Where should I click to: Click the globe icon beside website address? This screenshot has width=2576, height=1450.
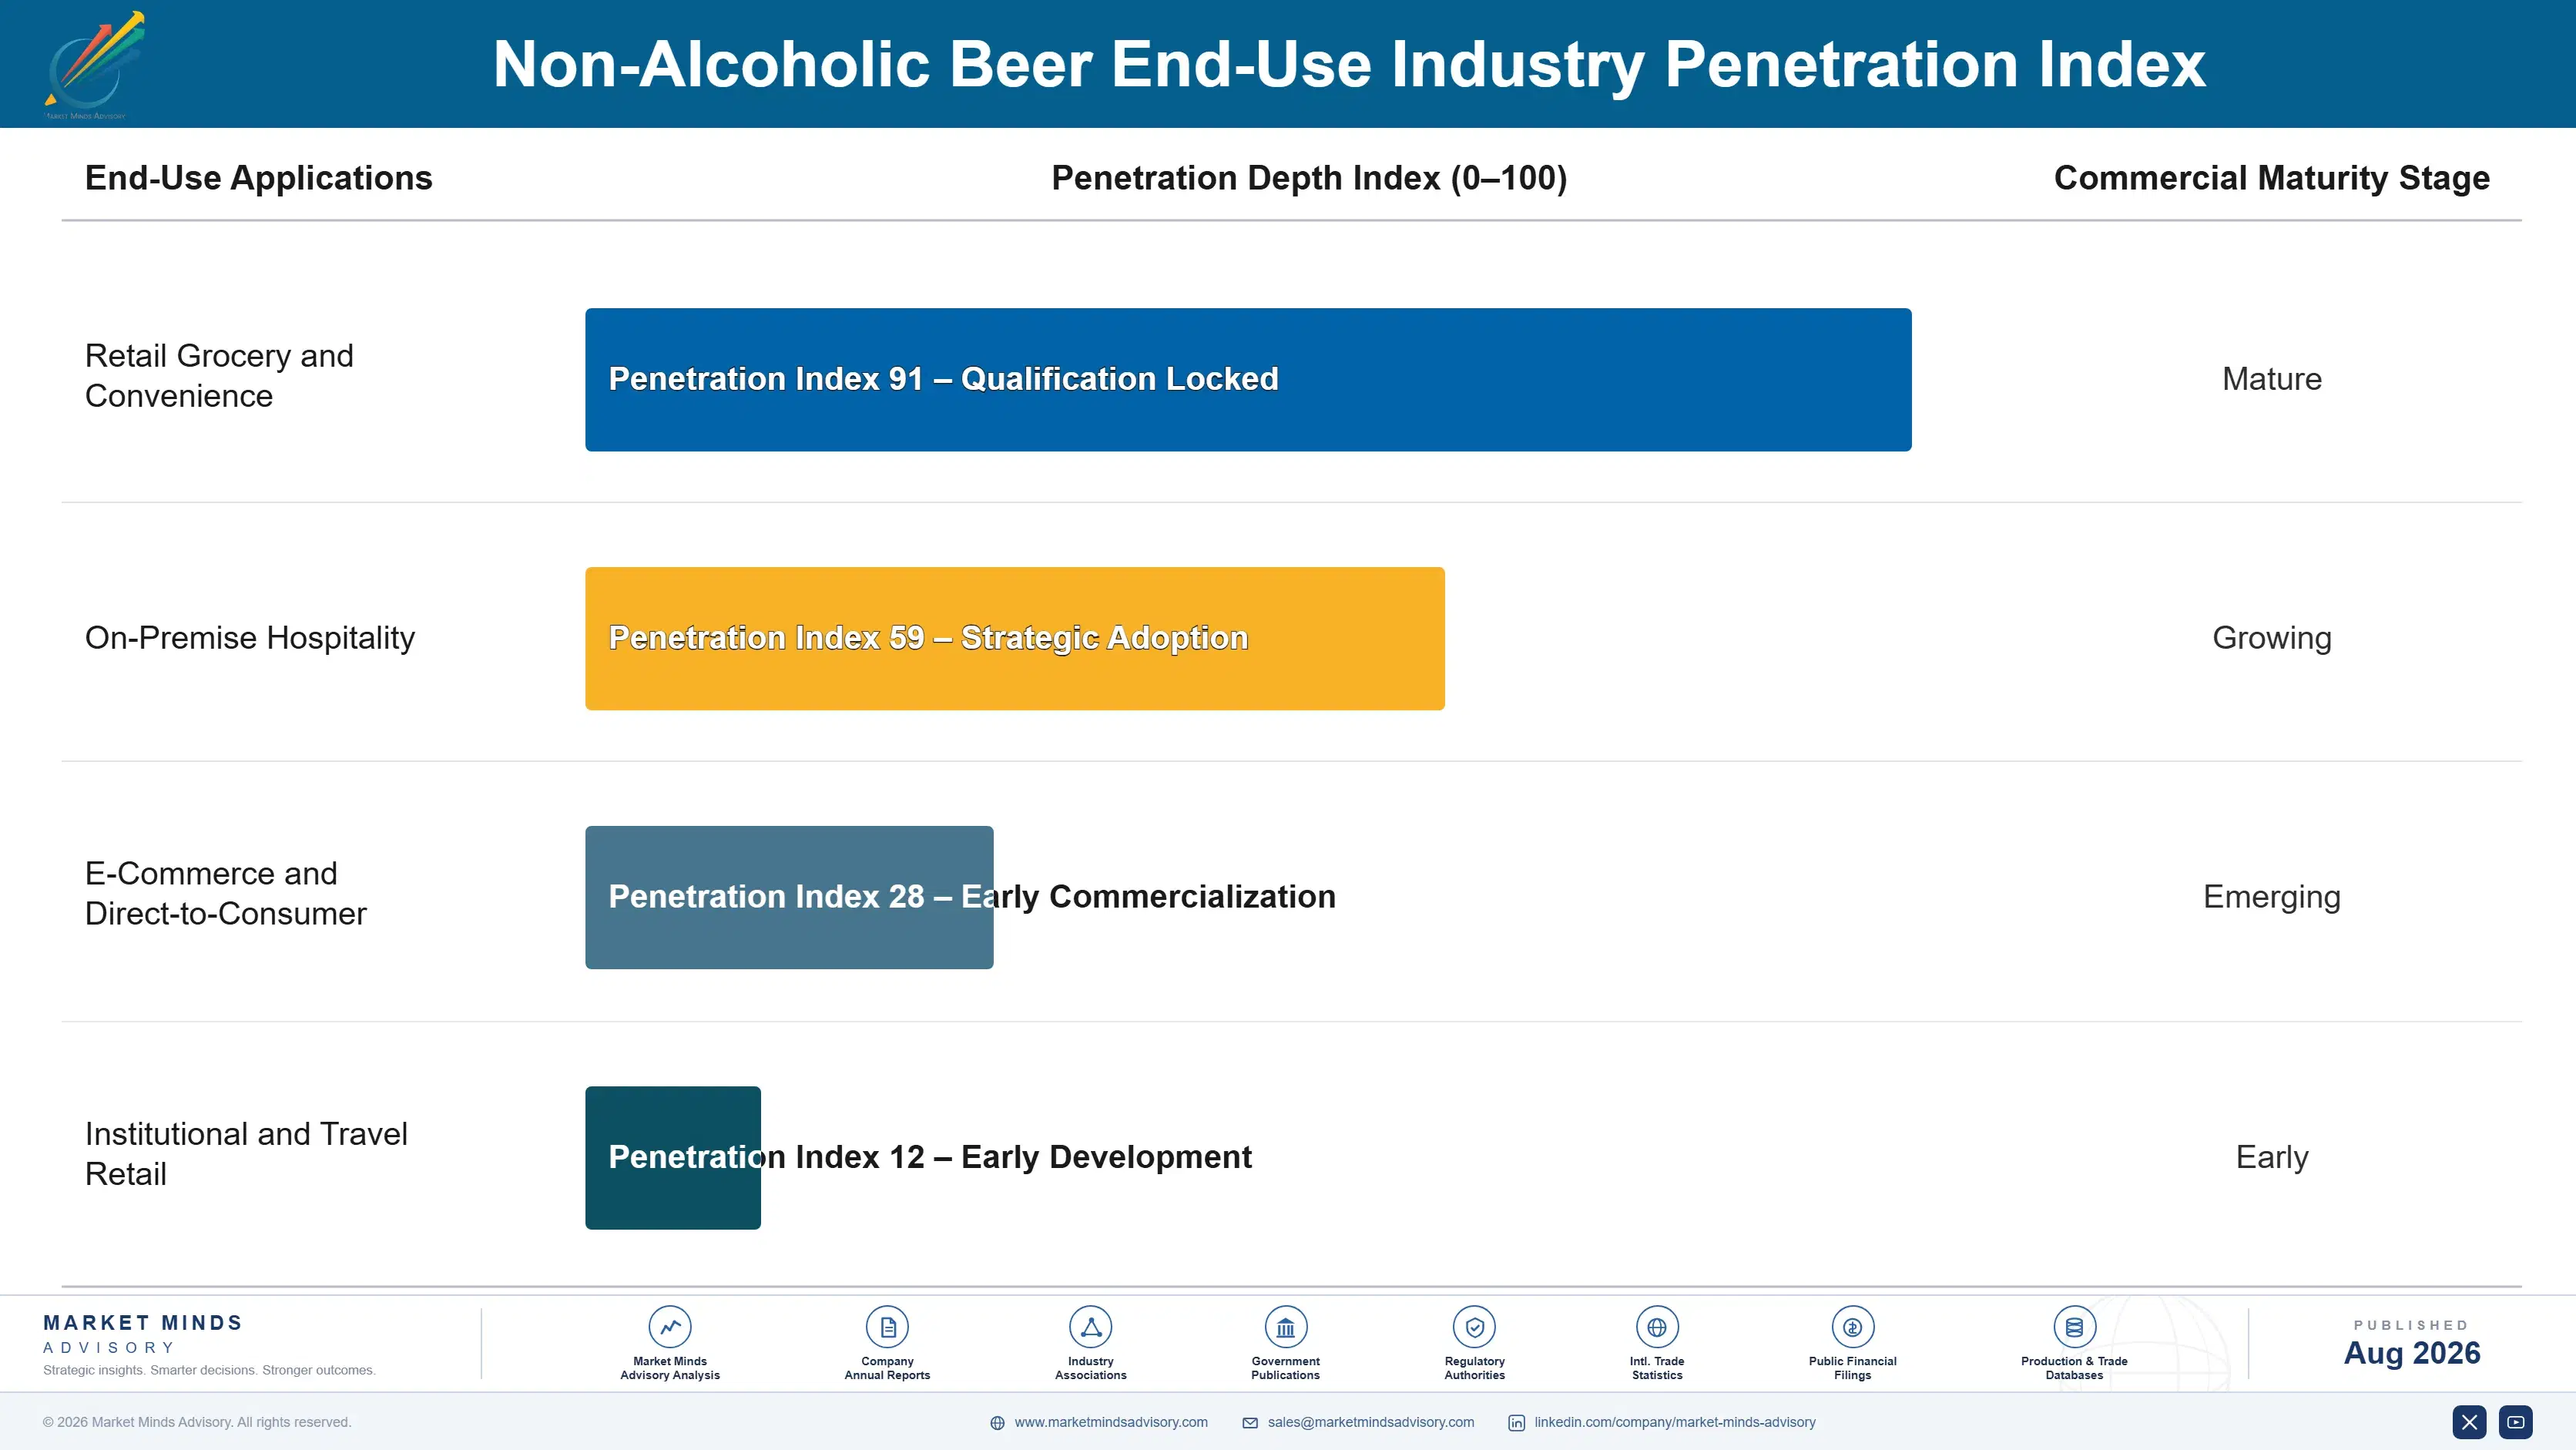pyautogui.click(x=997, y=1423)
